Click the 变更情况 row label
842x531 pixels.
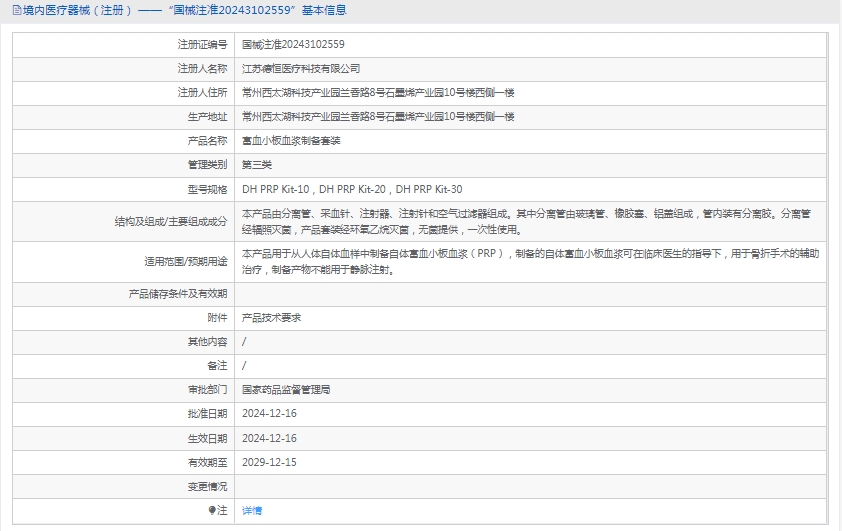[207, 486]
